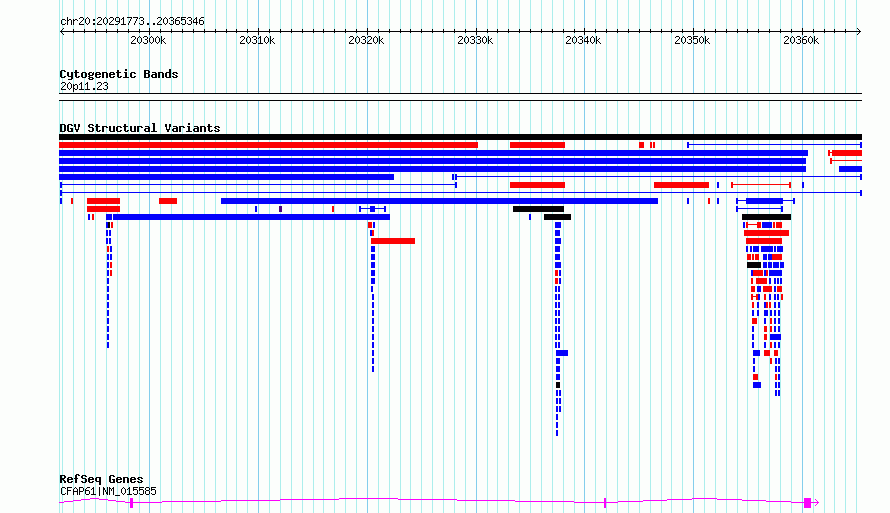The image size is (890, 513).
Task: Click the 20300k ruler label
Action: pyautogui.click(x=148, y=40)
